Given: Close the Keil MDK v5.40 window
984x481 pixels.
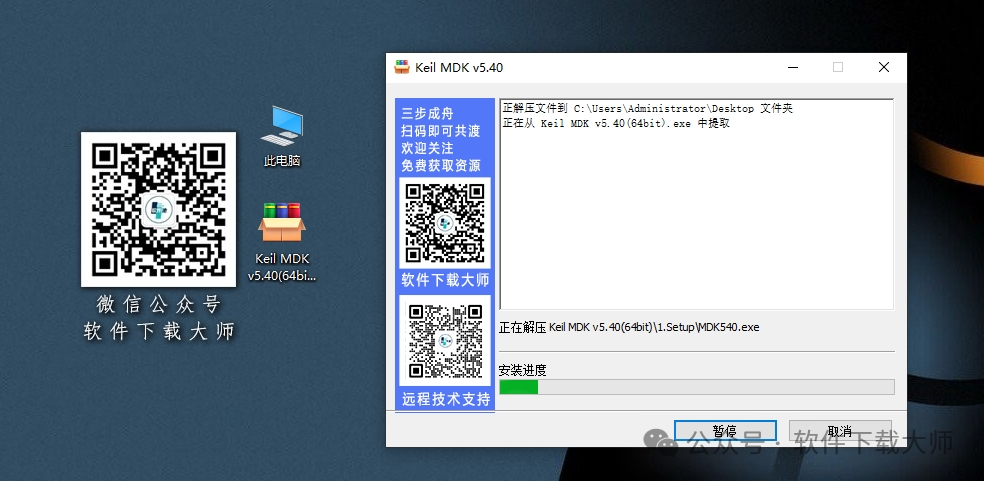Looking at the screenshot, I should pyautogui.click(x=884, y=67).
